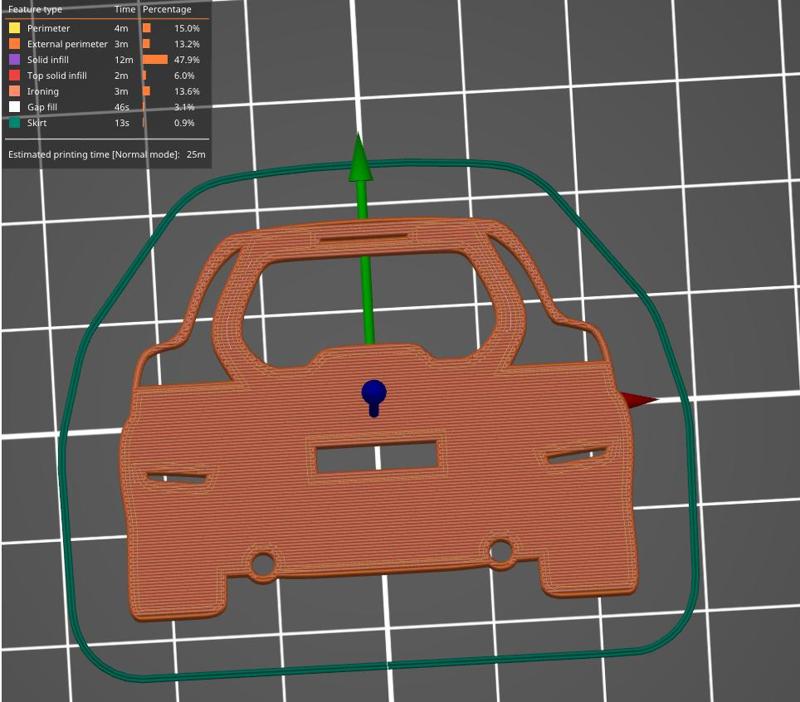Viewport: 800px width, 702px height.
Task: Click the 47.9% Solid infill percentage
Action: 187,60
